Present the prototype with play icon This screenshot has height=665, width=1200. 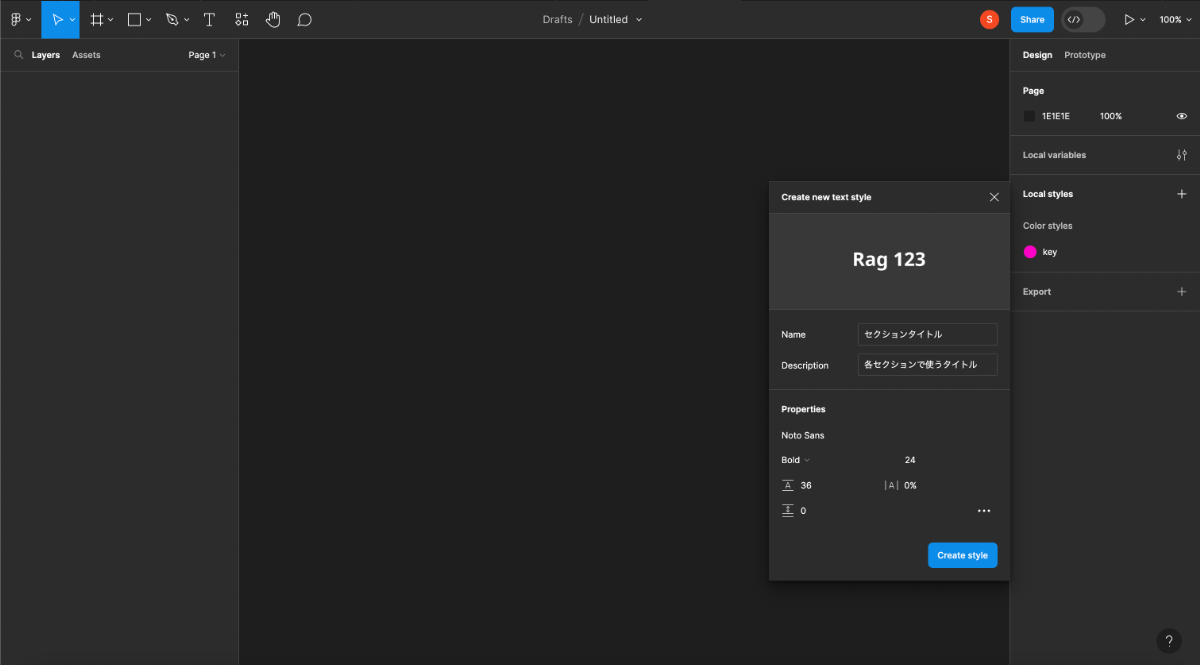point(1129,19)
